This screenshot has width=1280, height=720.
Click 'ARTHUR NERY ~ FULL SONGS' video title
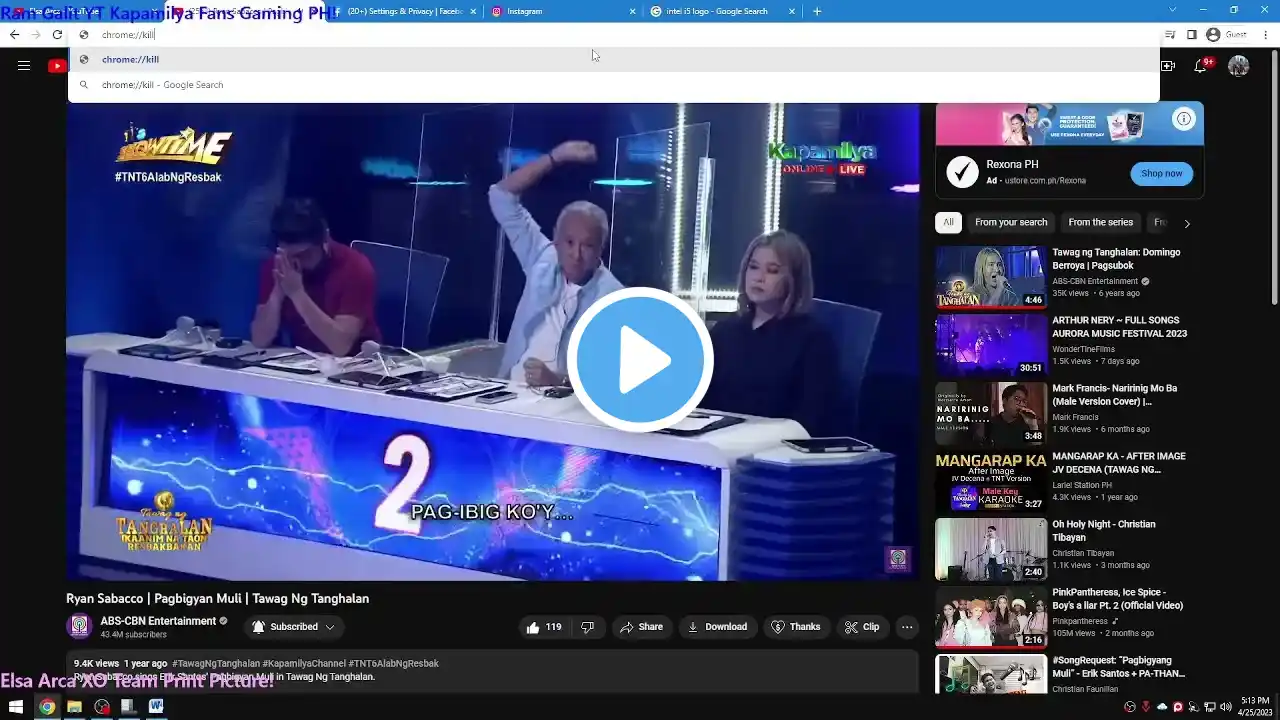coord(1119,327)
